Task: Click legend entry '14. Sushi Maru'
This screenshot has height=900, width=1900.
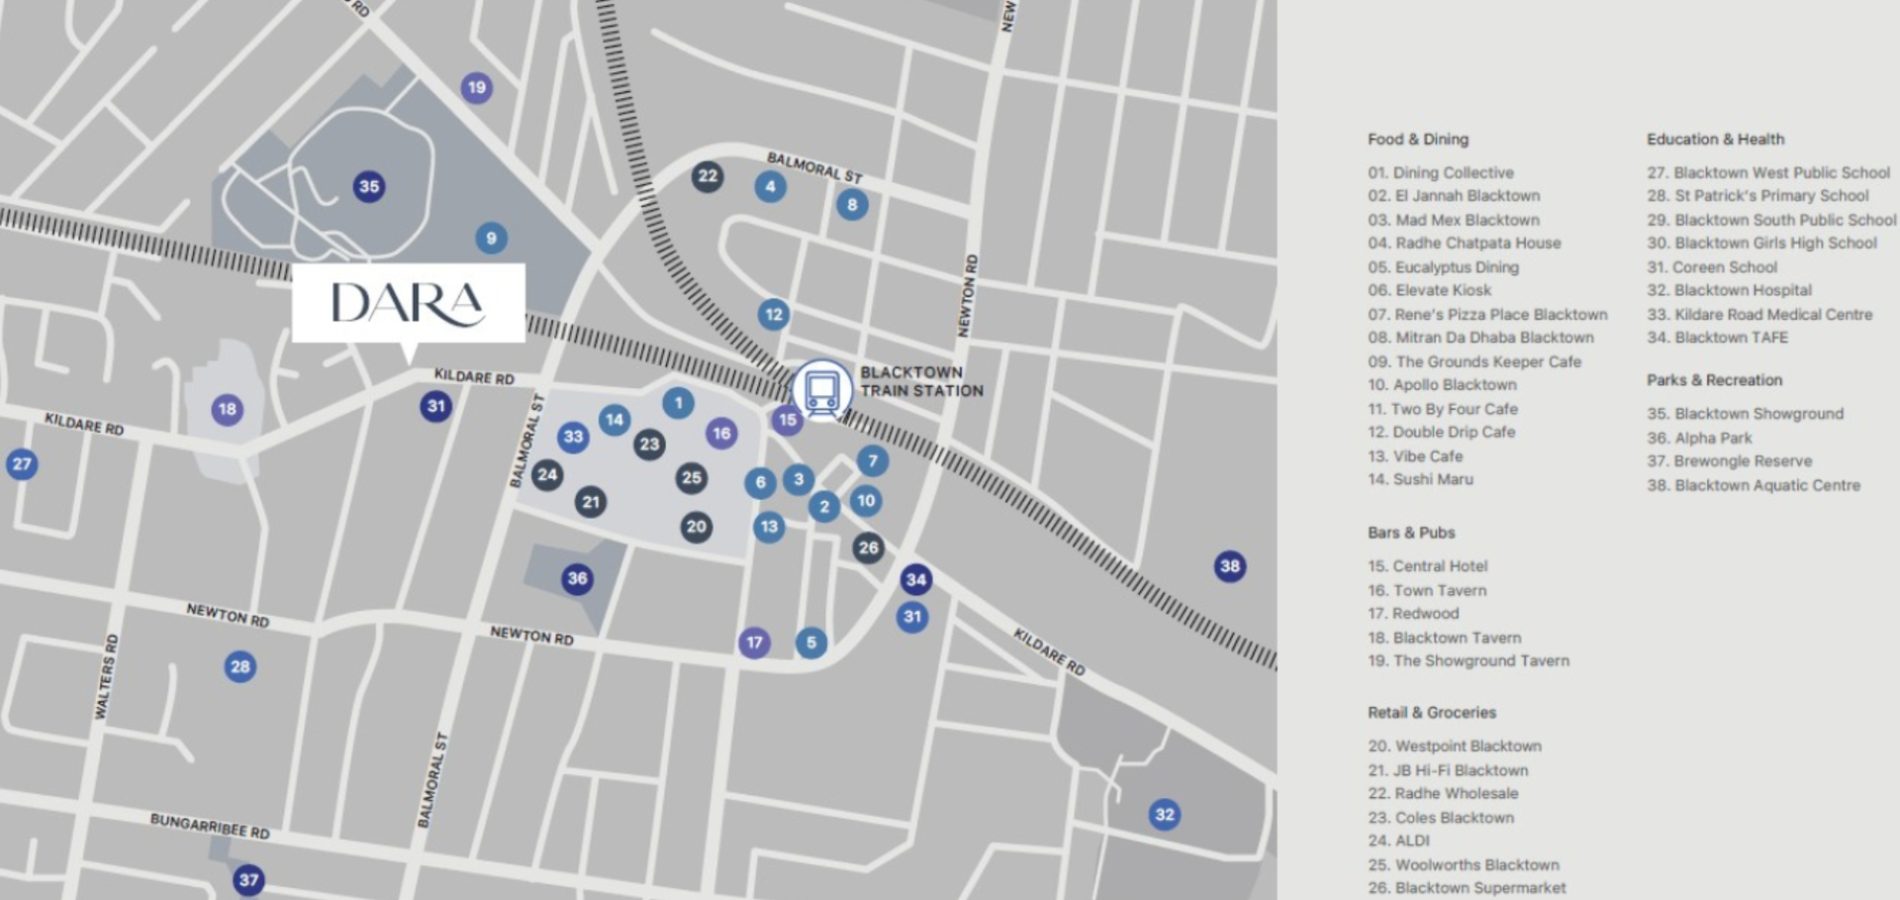Action: [1421, 480]
